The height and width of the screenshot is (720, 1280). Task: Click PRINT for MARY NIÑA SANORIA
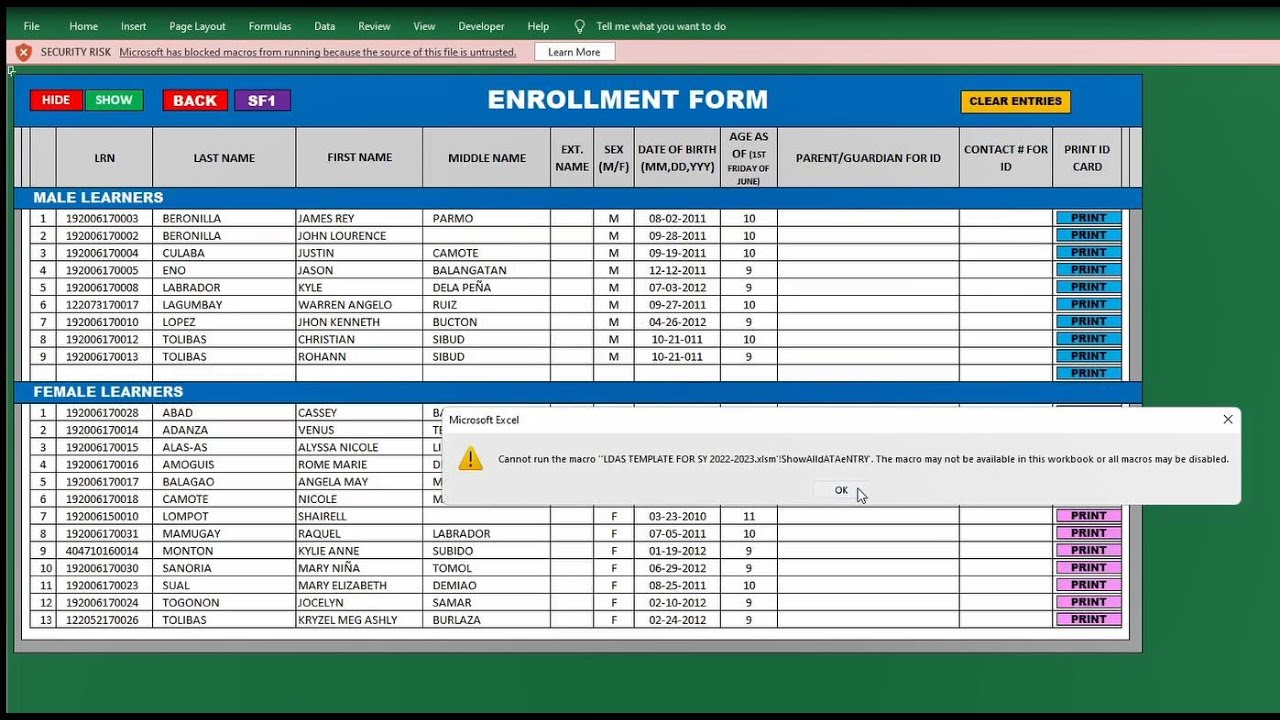[x=1088, y=568]
